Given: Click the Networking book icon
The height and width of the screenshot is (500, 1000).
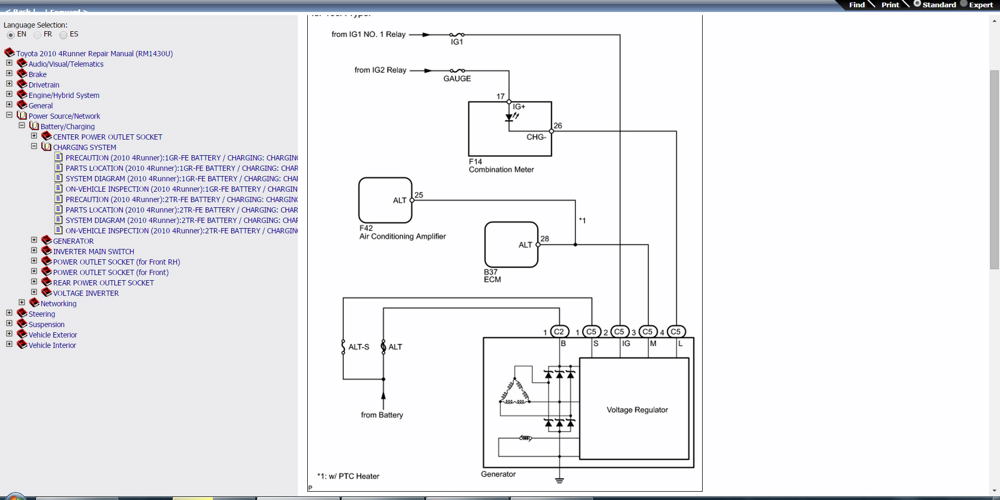Looking at the screenshot, I should click(34, 303).
